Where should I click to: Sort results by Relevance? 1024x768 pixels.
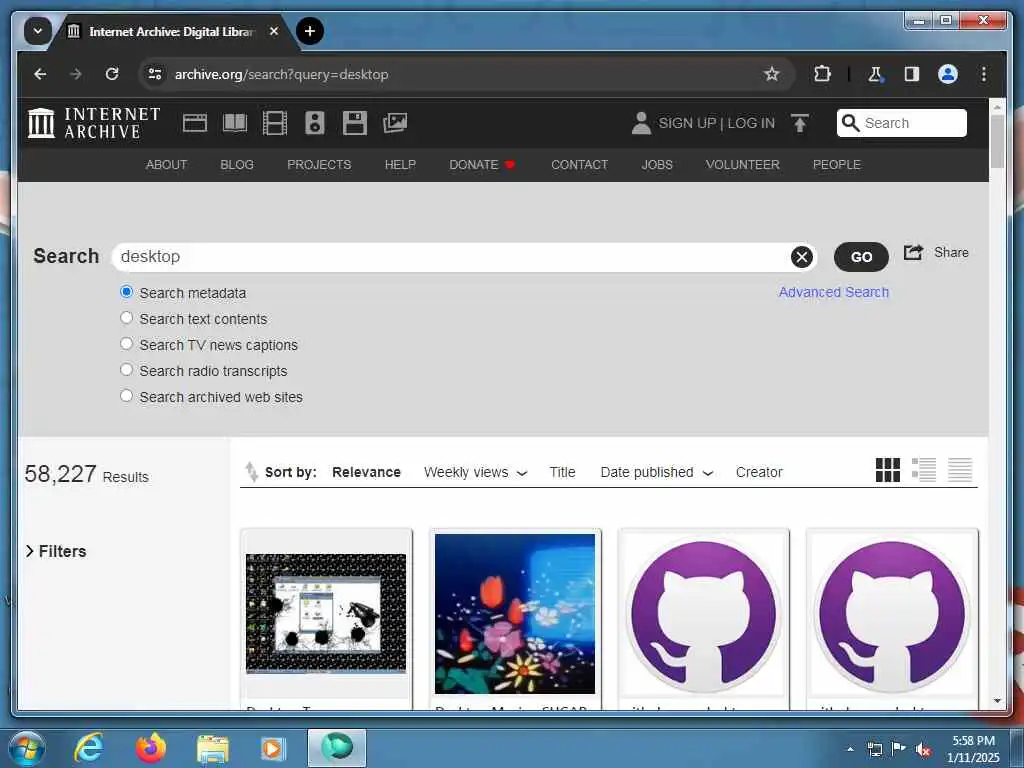(x=366, y=472)
